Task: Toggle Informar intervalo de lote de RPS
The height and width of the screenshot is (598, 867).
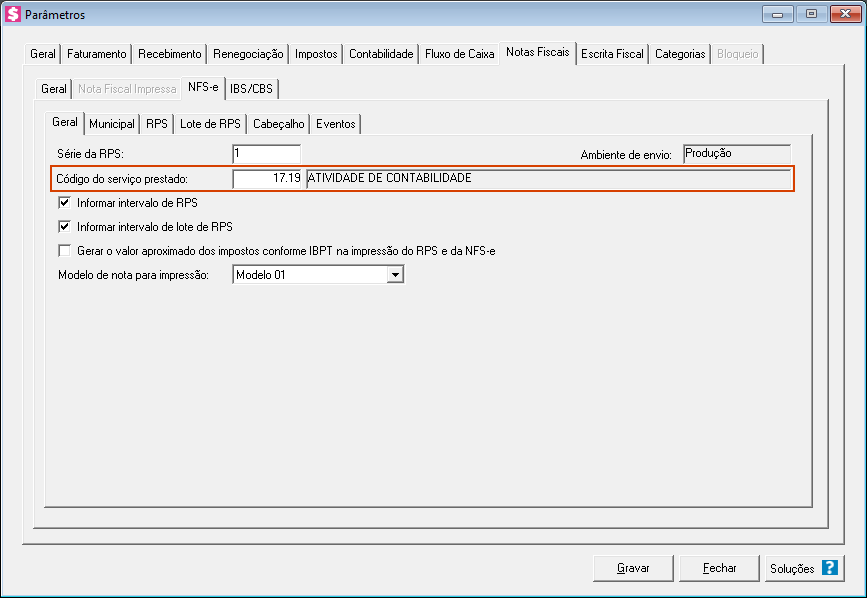Action: point(66,227)
